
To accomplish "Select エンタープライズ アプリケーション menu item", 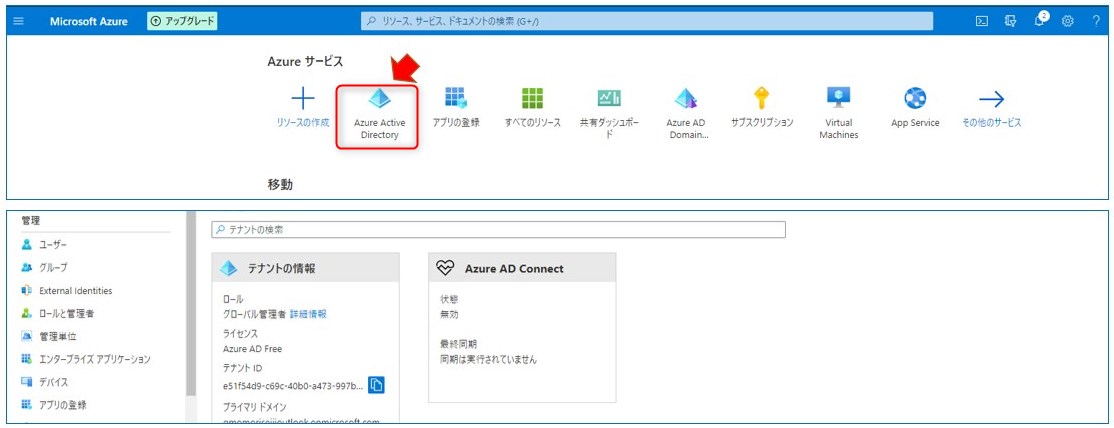I will pos(94,359).
